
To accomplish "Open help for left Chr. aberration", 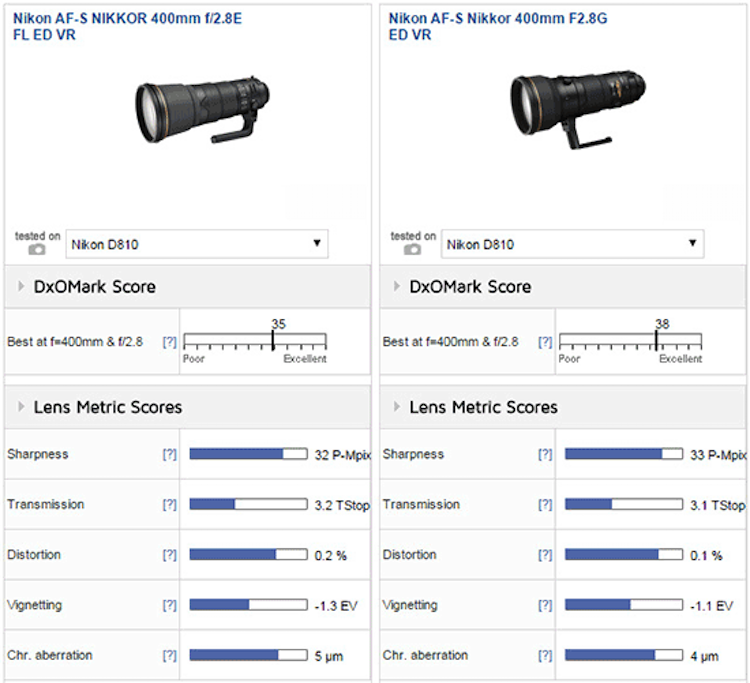I will (170, 655).
